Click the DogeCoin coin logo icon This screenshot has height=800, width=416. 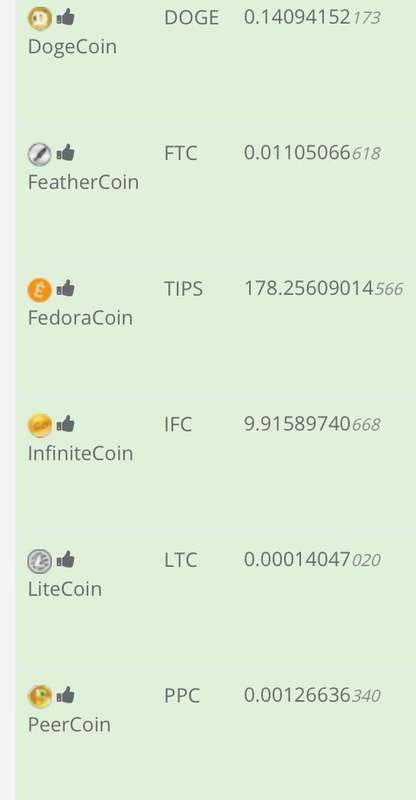coord(39,19)
